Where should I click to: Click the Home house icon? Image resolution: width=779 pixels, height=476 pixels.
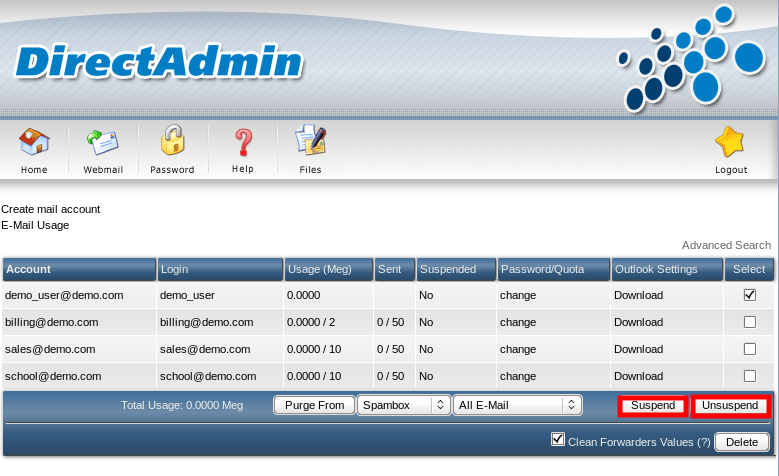[34, 143]
